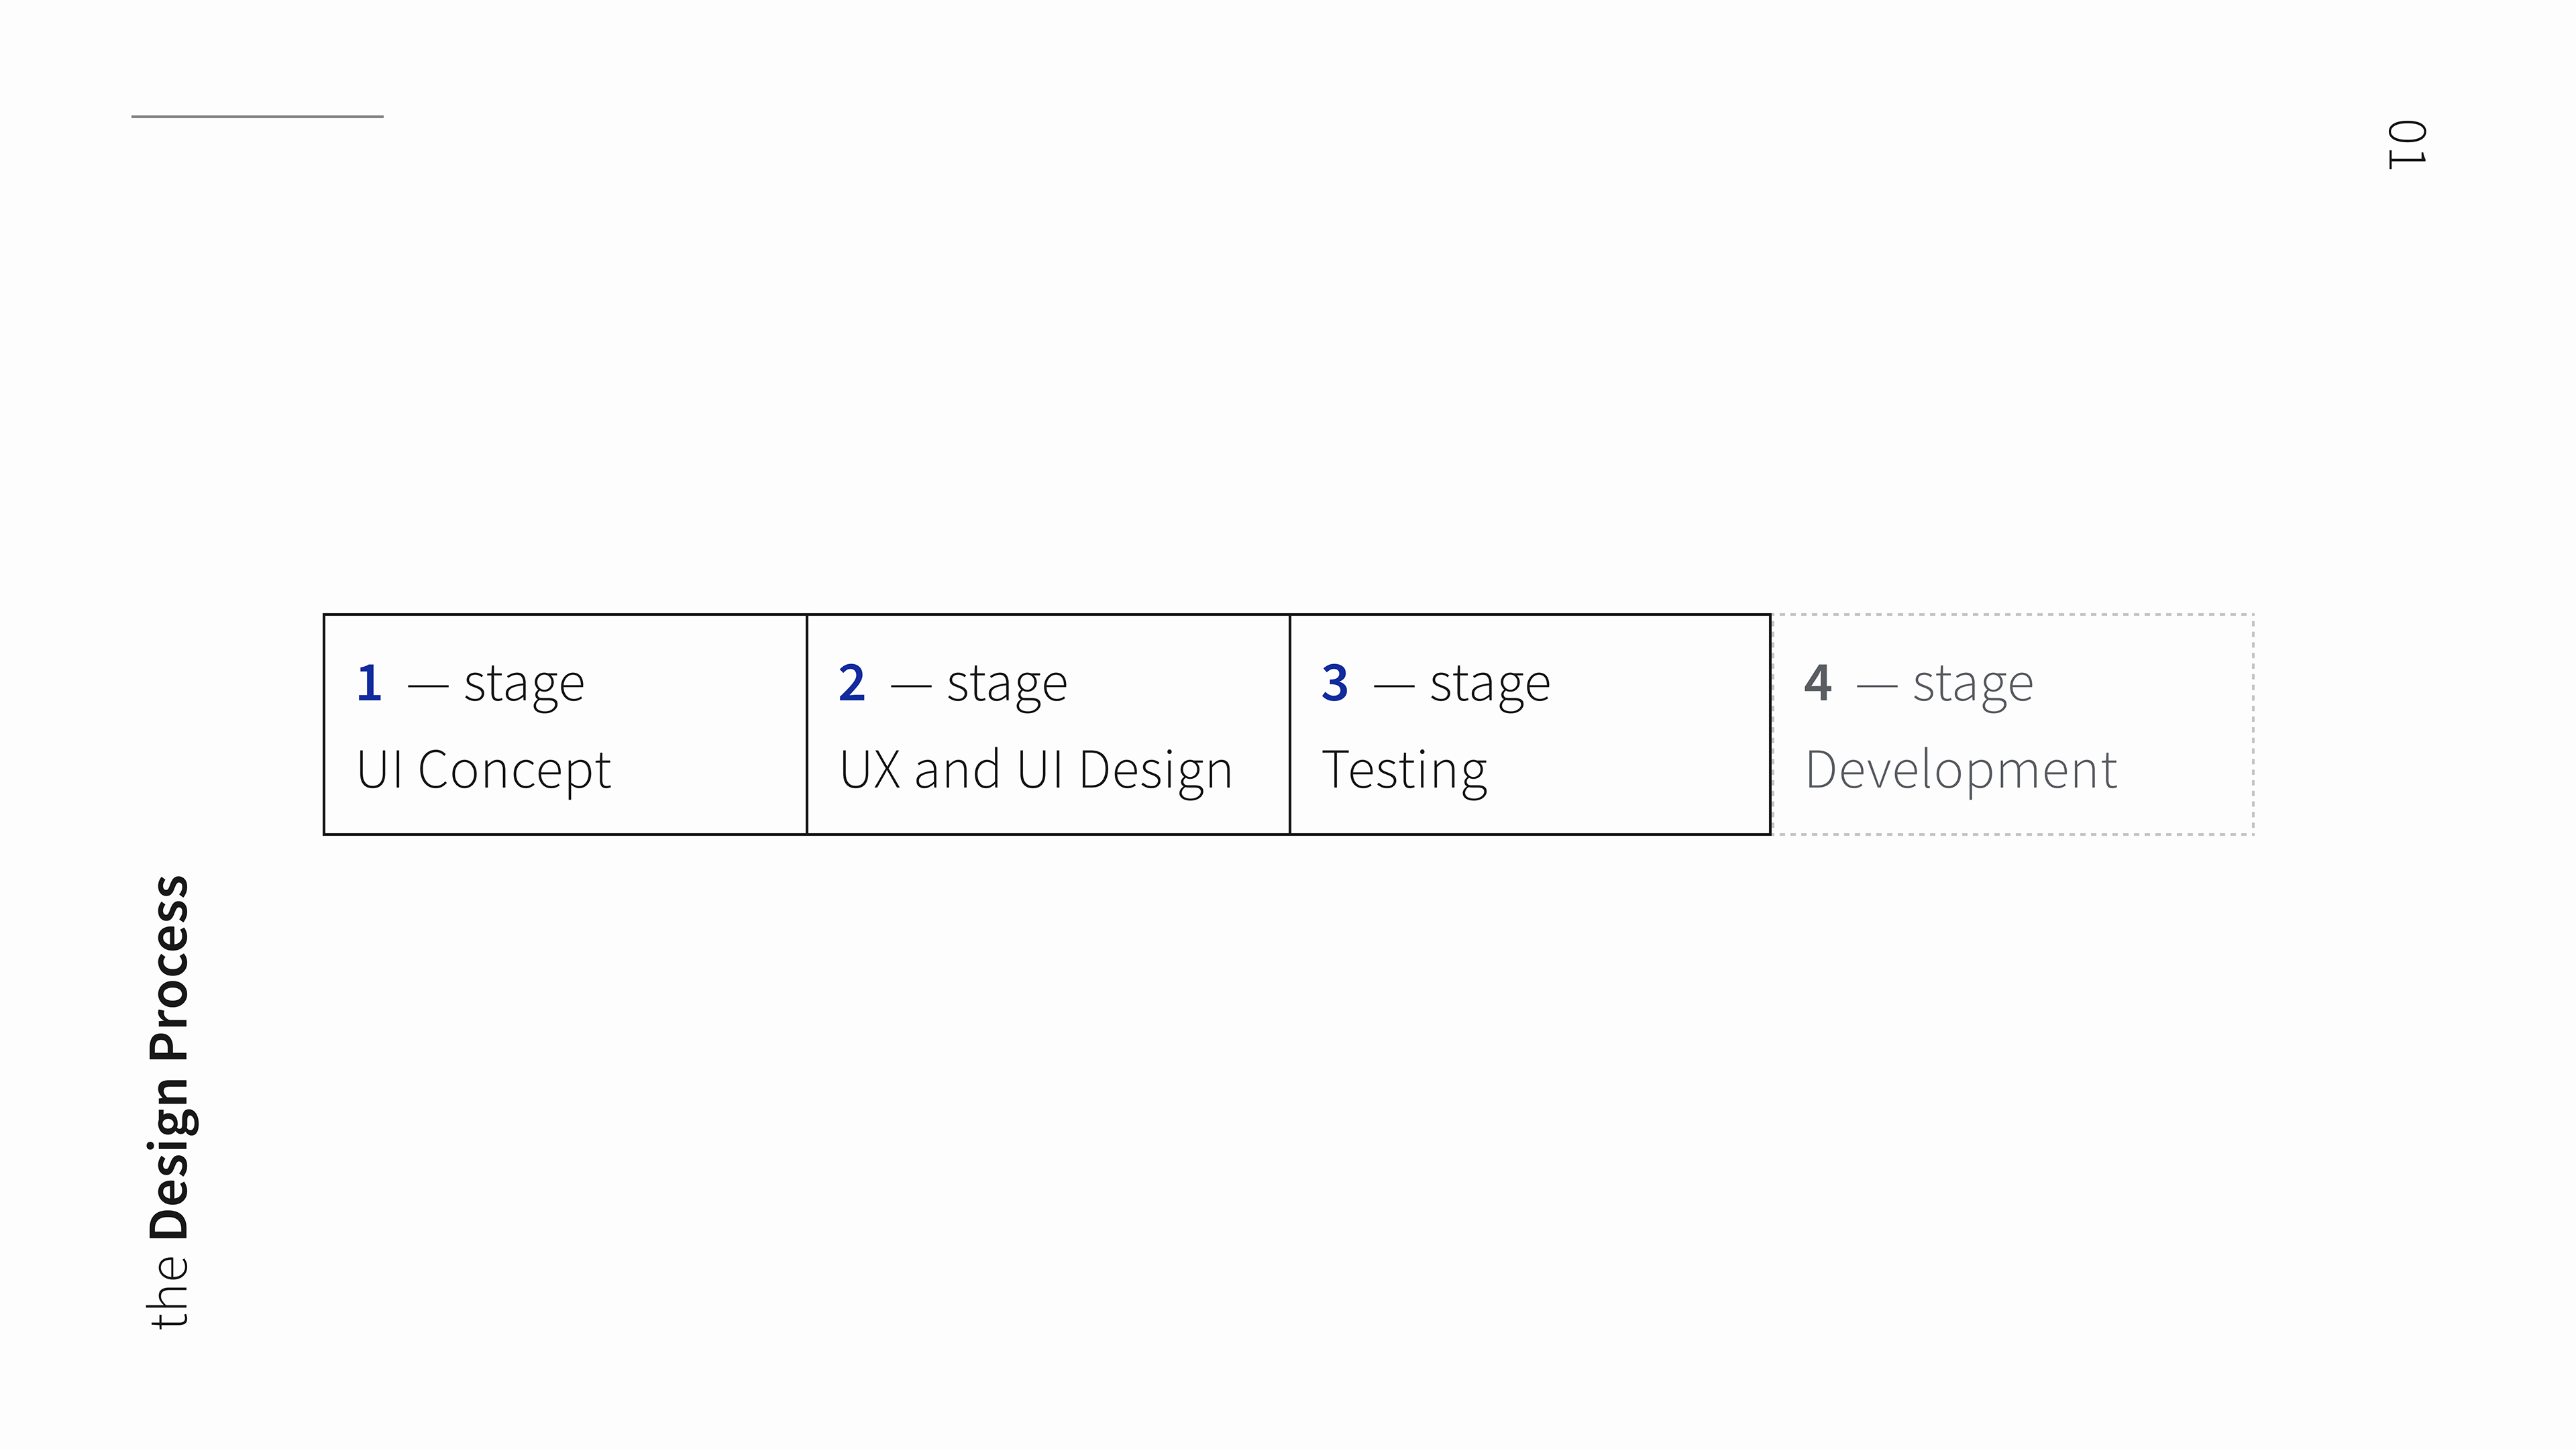The width and height of the screenshot is (2576, 1449).
Task: Select the "UI Concept" label
Action: [483, 770]
